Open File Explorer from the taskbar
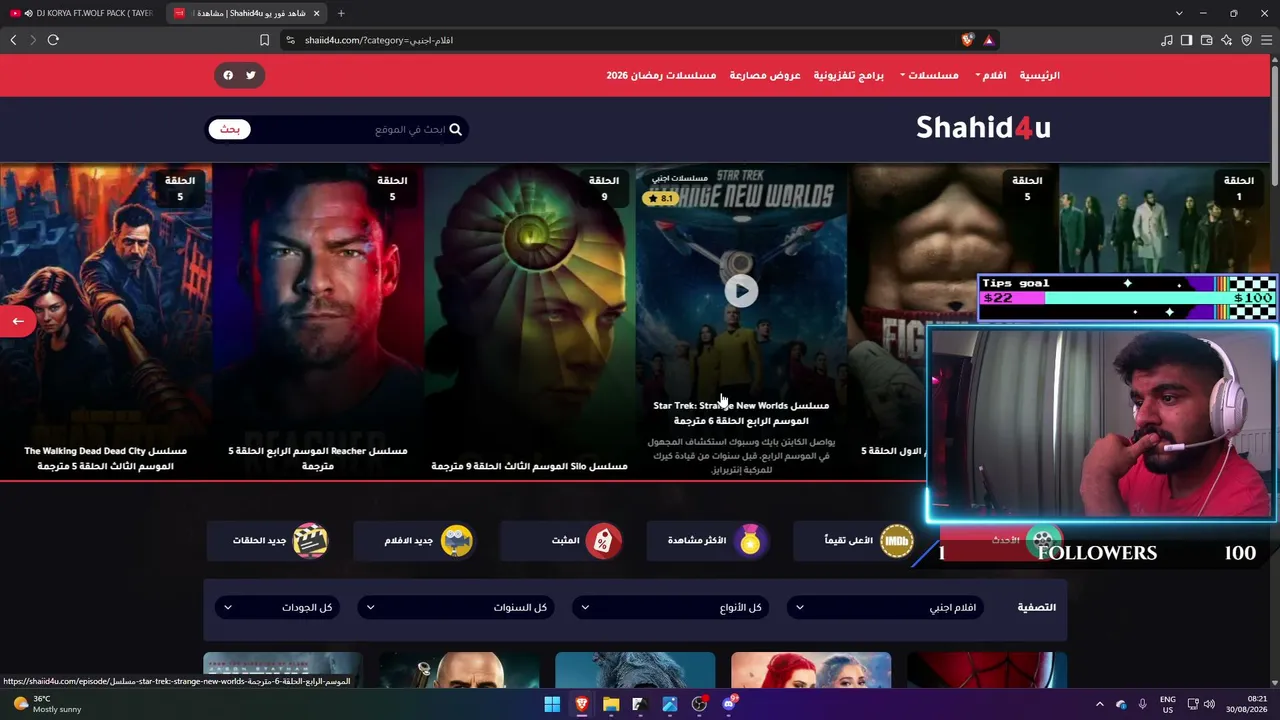Screen dimensions: 1280x720 611,704
